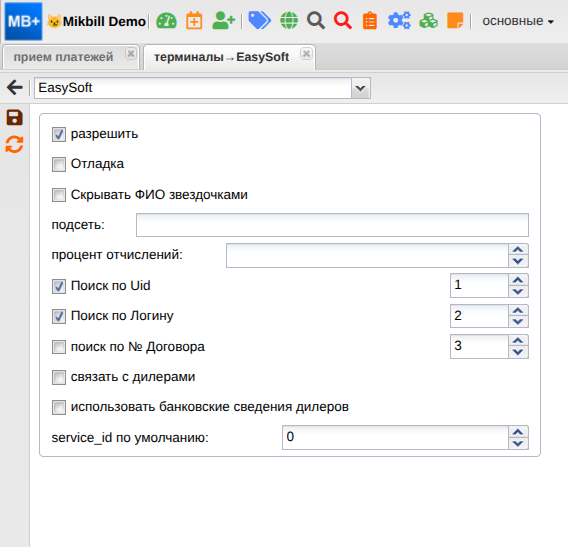Click the green globe icon
Screen dimensions: 568x547
point(289,21)
